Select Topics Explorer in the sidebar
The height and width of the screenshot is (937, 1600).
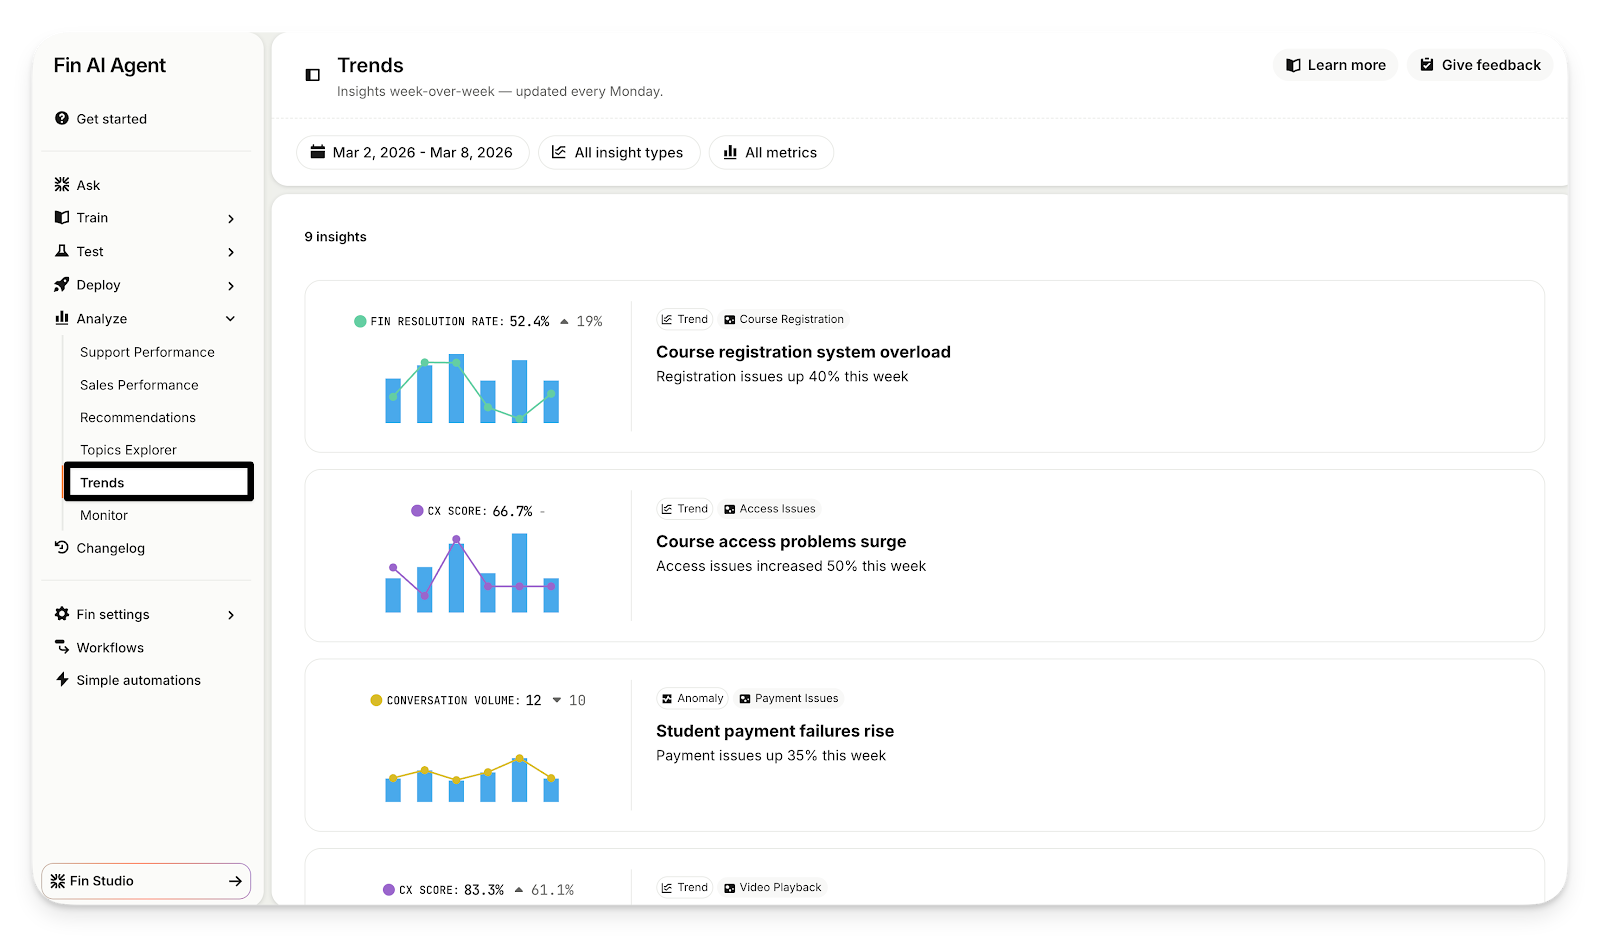tap(128, 450)
